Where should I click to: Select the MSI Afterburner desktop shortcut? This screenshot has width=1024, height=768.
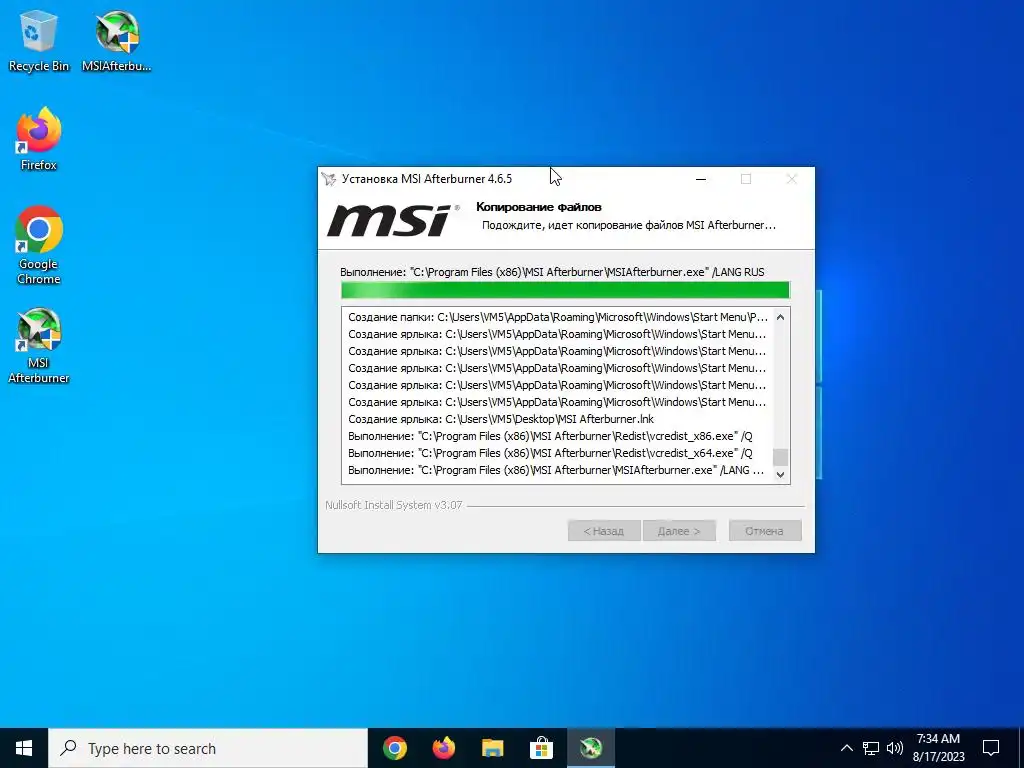[39, 345]
